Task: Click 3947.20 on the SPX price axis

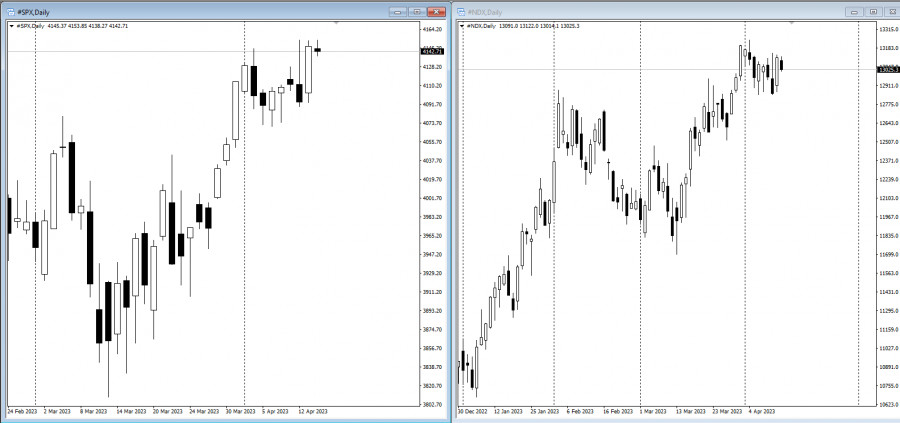Action: click(432, 254)
